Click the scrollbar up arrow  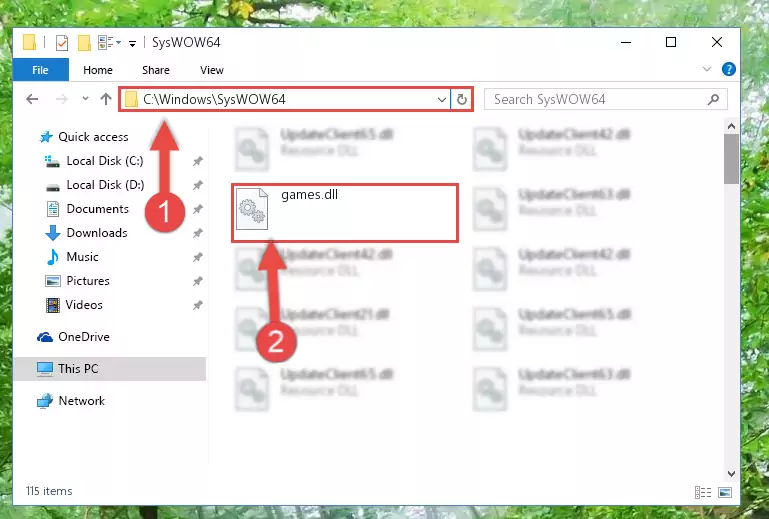tap(731, 127)
